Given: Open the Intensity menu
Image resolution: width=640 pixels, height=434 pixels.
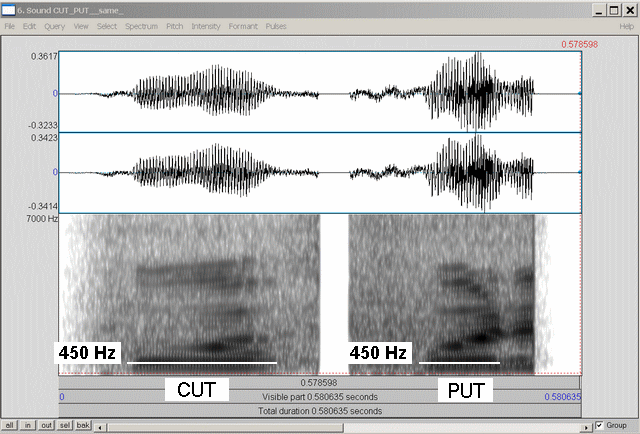Looking at the screenshot, I should pos(206,25).
